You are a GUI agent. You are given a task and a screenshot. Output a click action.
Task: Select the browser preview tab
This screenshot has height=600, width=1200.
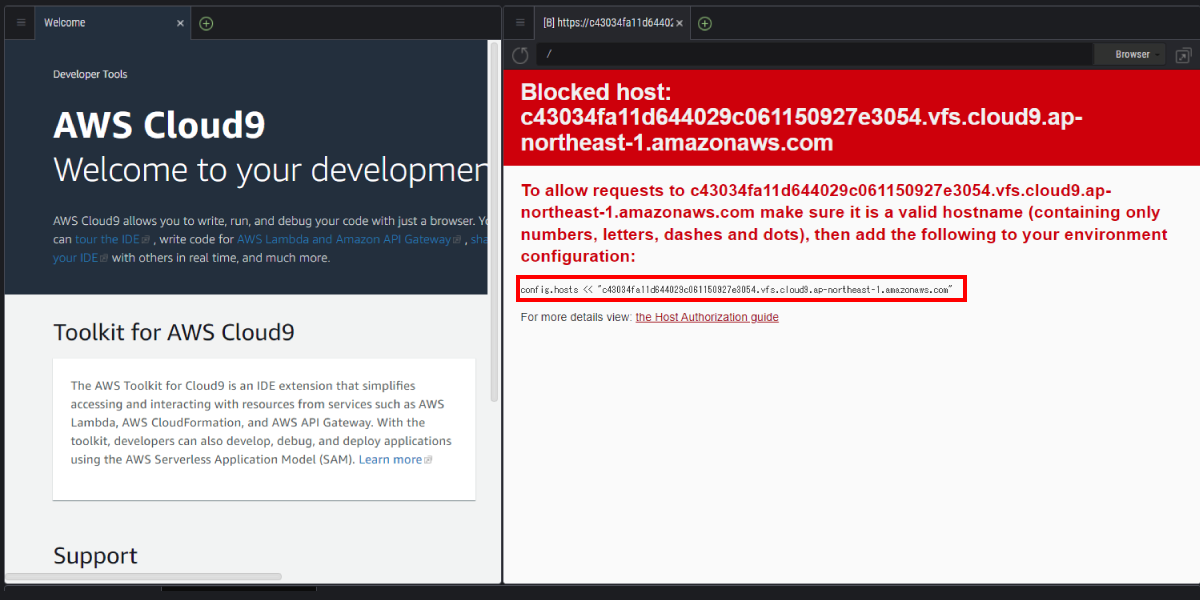[x=611, y=23]
